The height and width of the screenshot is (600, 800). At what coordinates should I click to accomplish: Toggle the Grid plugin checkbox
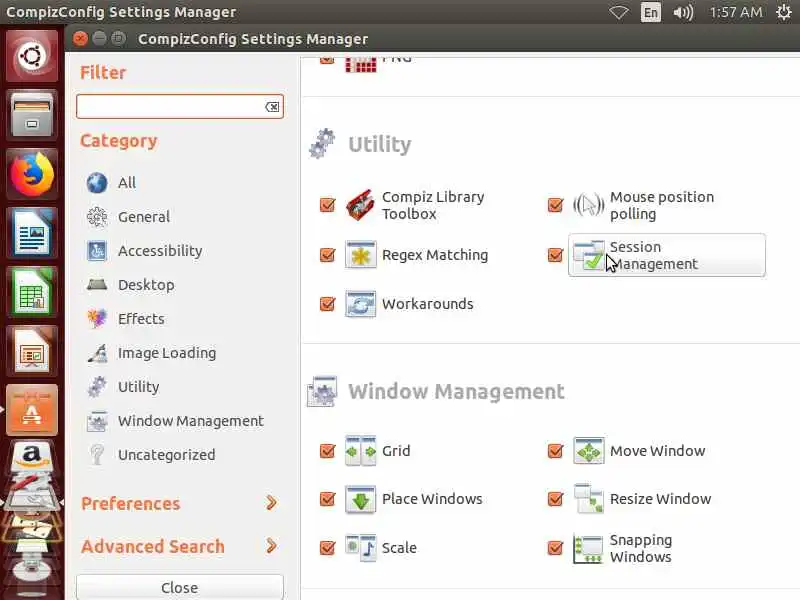(x=327, y=451)
